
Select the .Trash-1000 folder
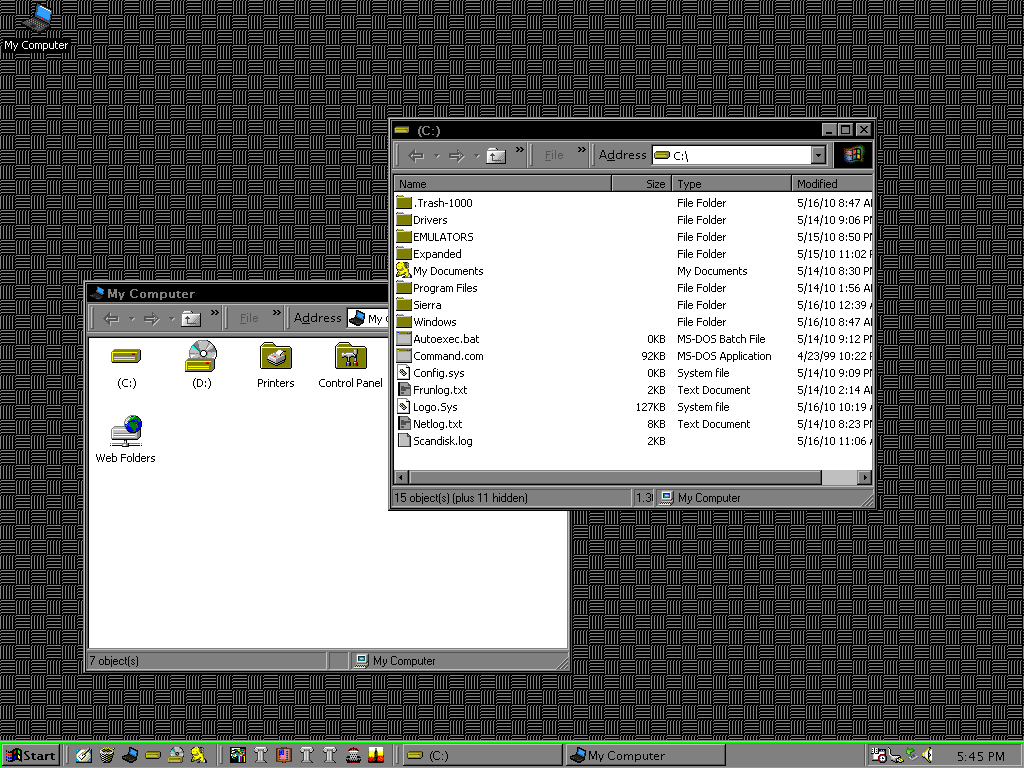tap(434, 203)
